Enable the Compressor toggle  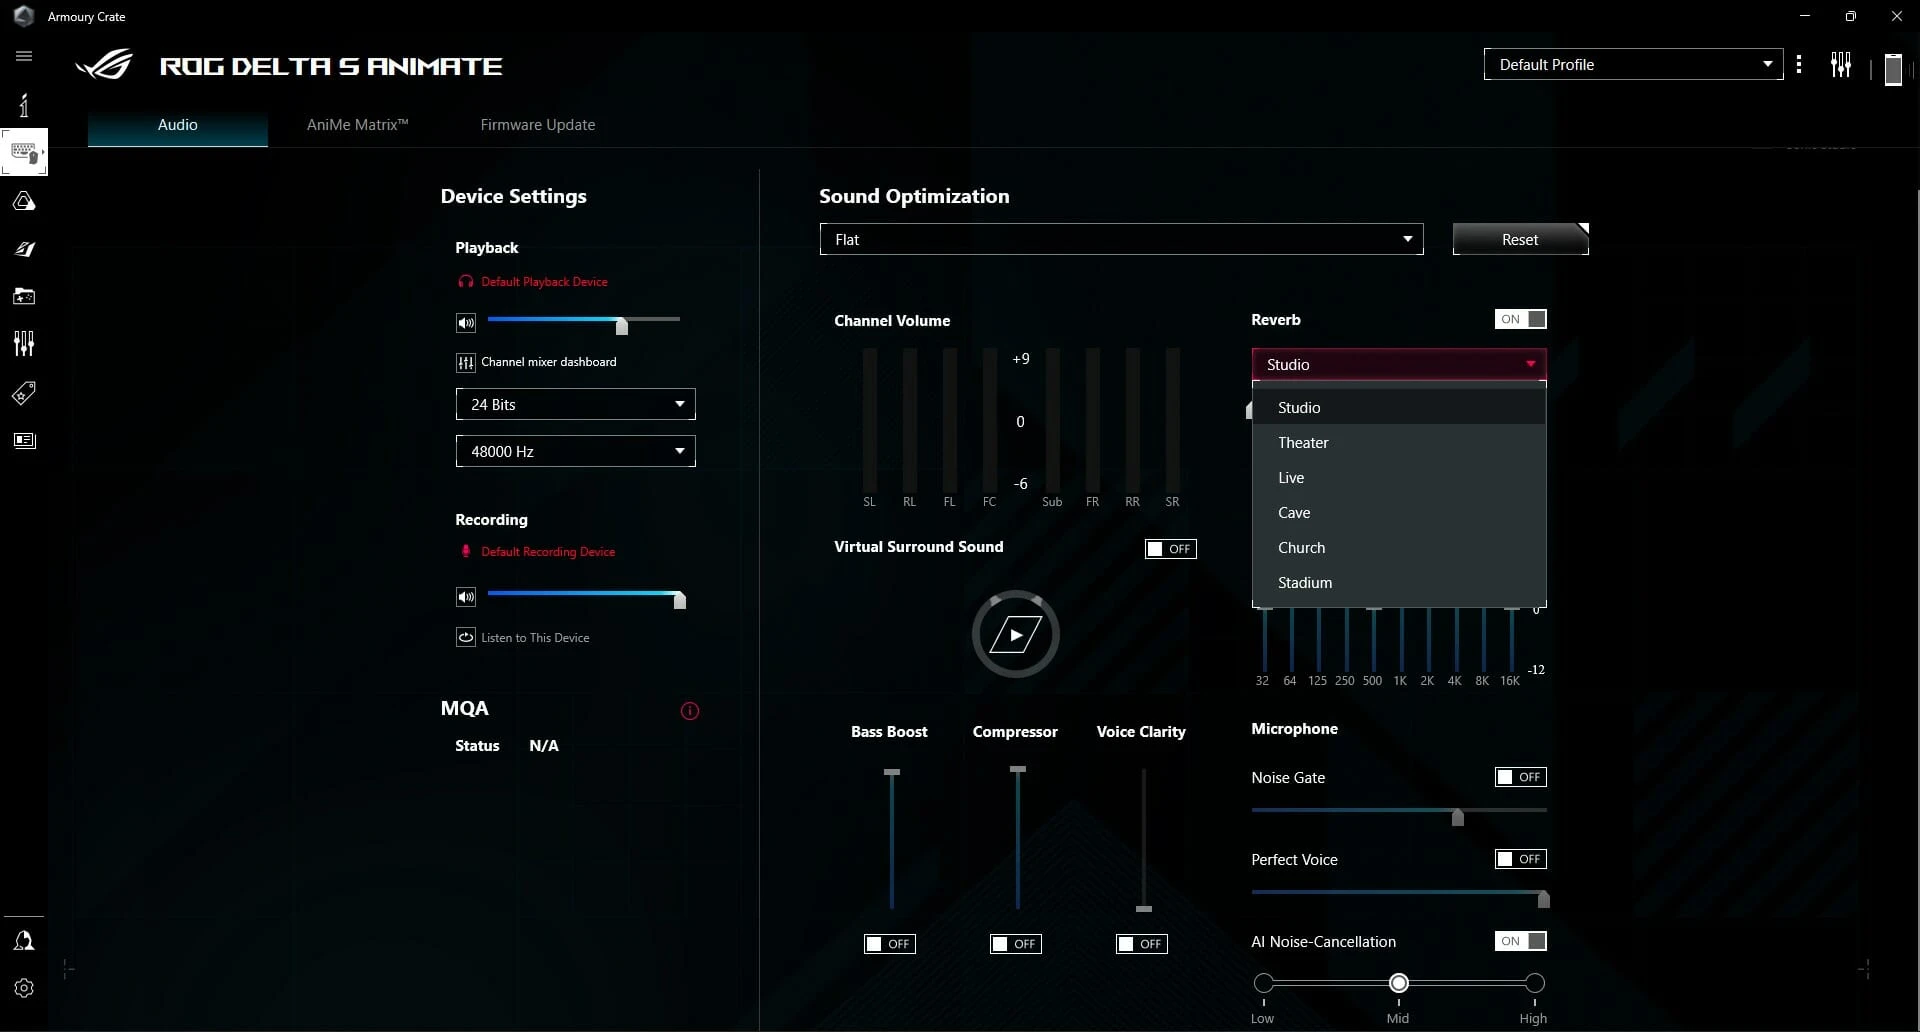(x=1016, y=944)
